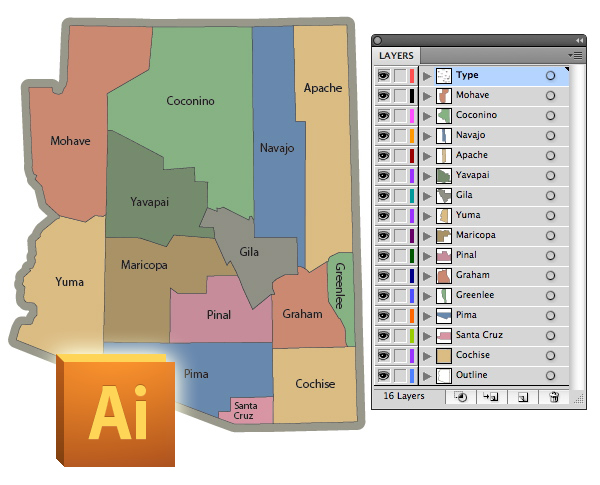Select the LAYERS panel tab
Image resolution: width=600 pixels, height=485 pixels.
[396, 56]
